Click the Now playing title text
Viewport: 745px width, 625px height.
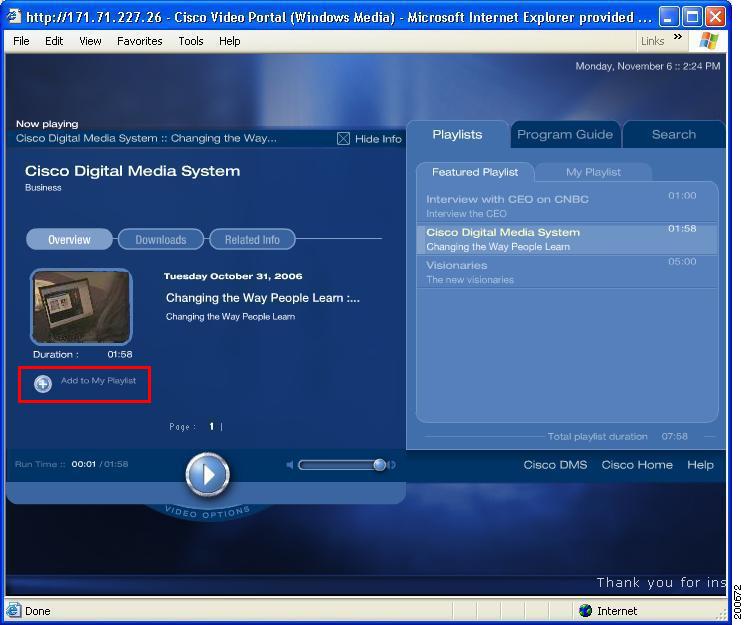click(146, 138)
